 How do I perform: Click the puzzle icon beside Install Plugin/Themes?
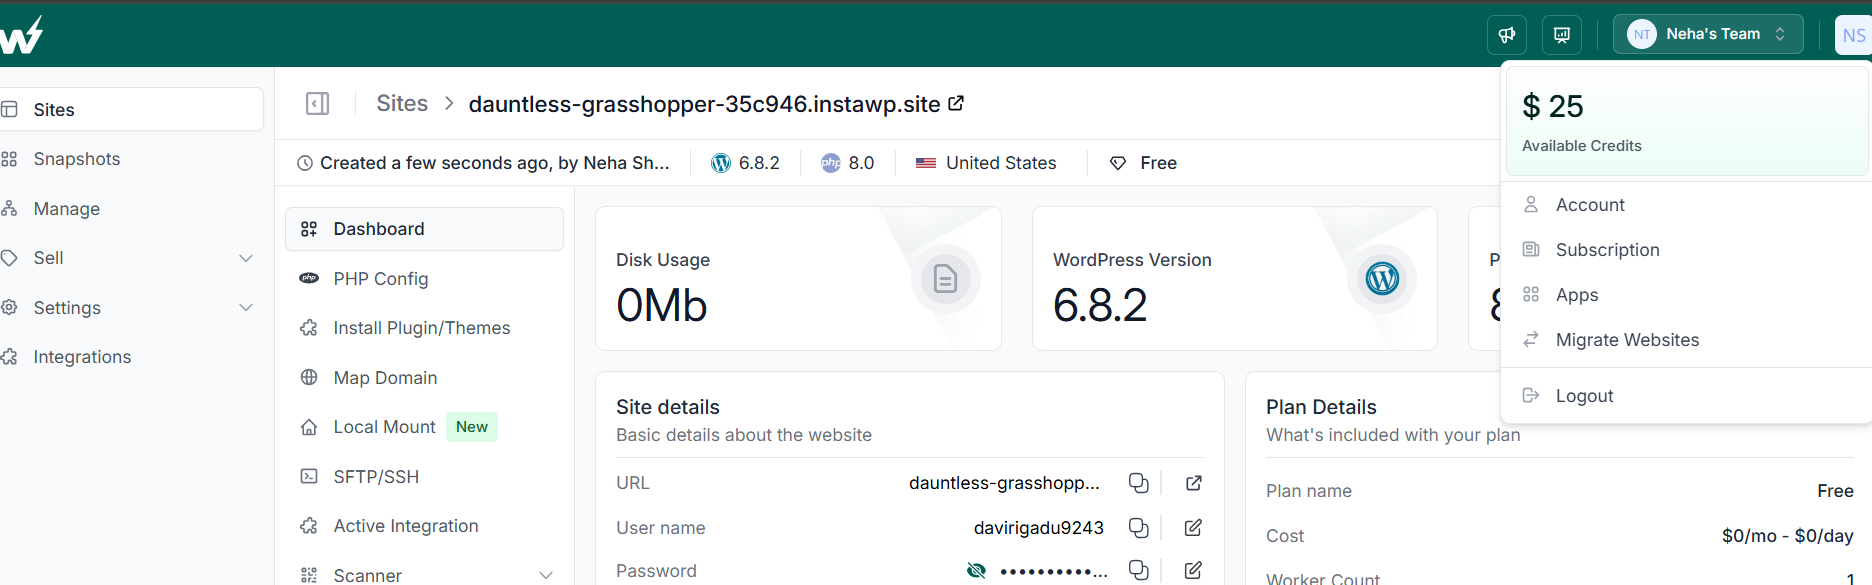click(309, 328)
